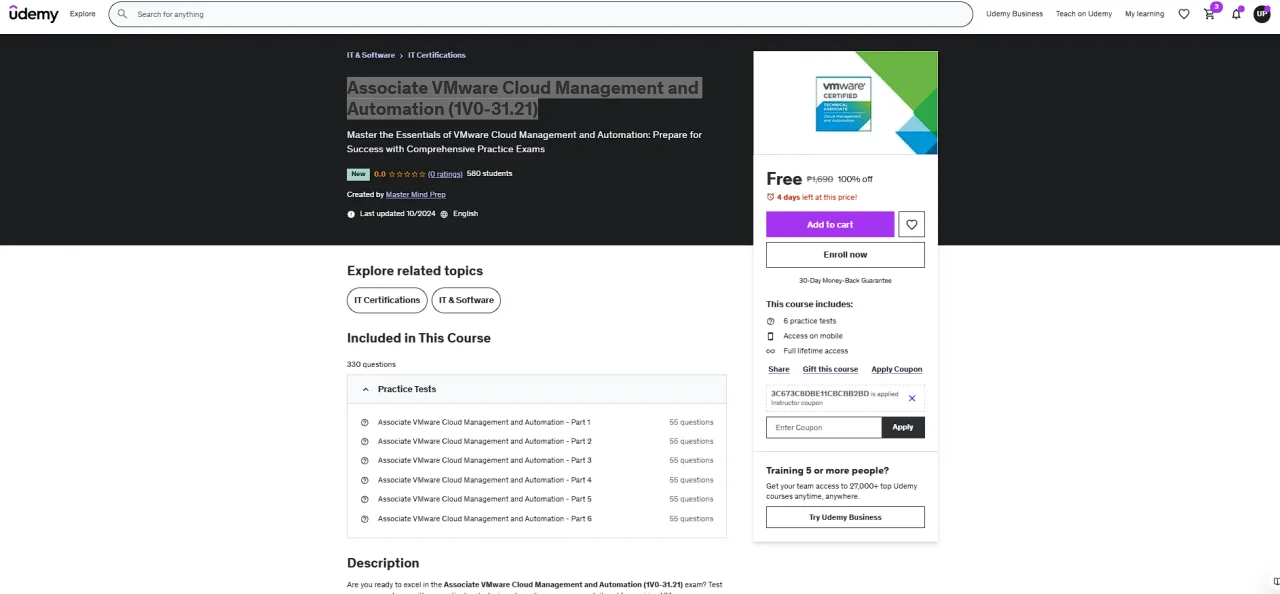Open the Explore menu
This screenshot has height=594, width=1280.
83,14
